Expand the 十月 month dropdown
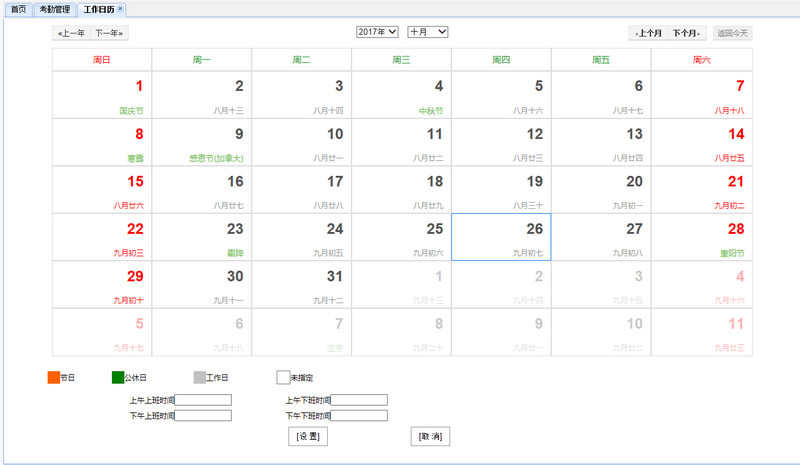This screenshot has height=465, width=800. click(427, 32)
